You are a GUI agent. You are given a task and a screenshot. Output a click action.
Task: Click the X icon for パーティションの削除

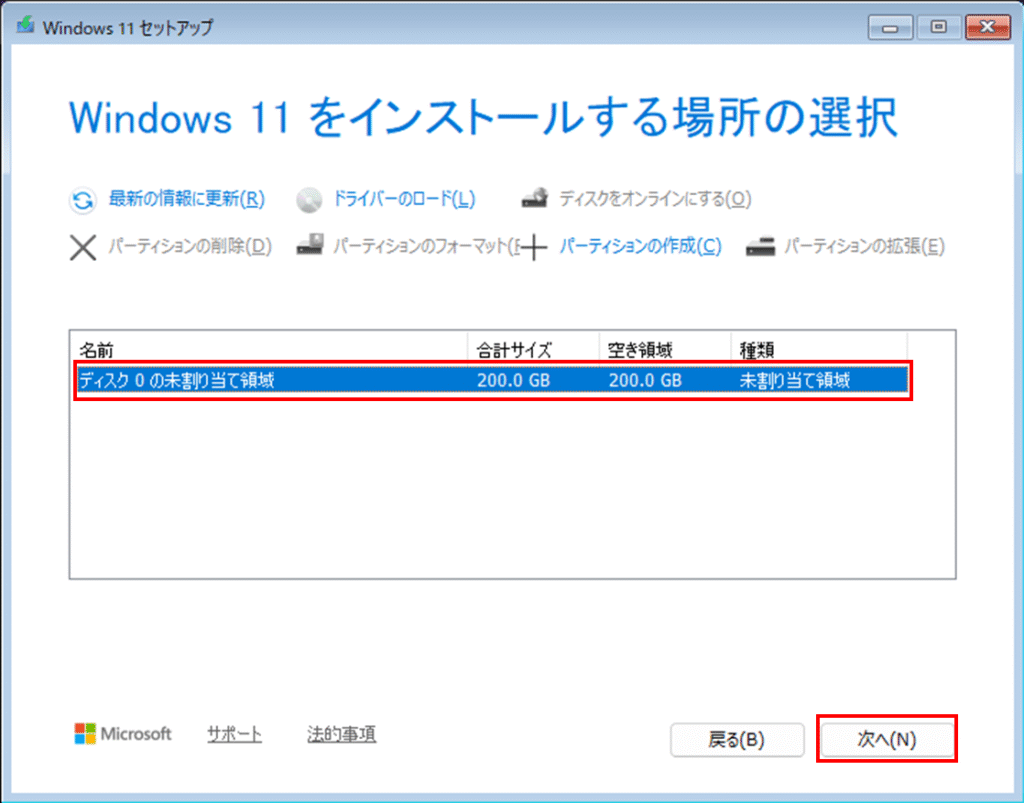[x=82, y=247]
